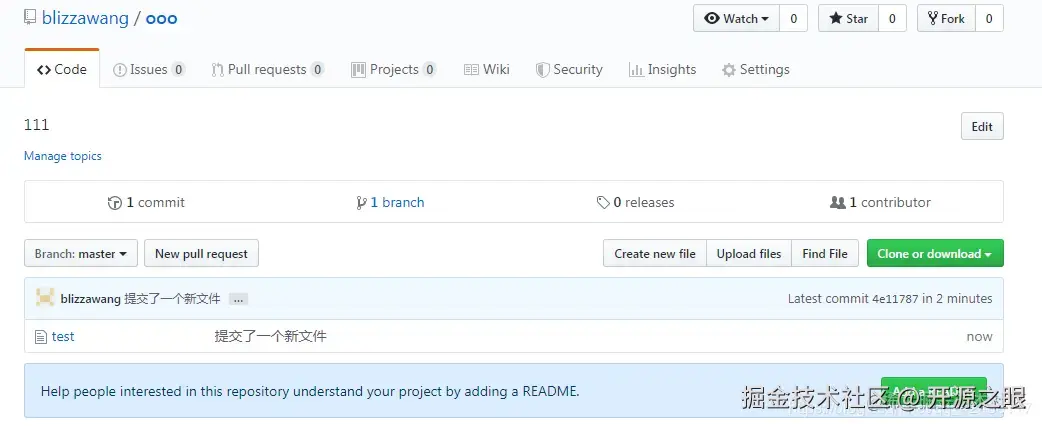Open the test file link
The width and height of the screenshot is (1042, 427).
[63, 337]
